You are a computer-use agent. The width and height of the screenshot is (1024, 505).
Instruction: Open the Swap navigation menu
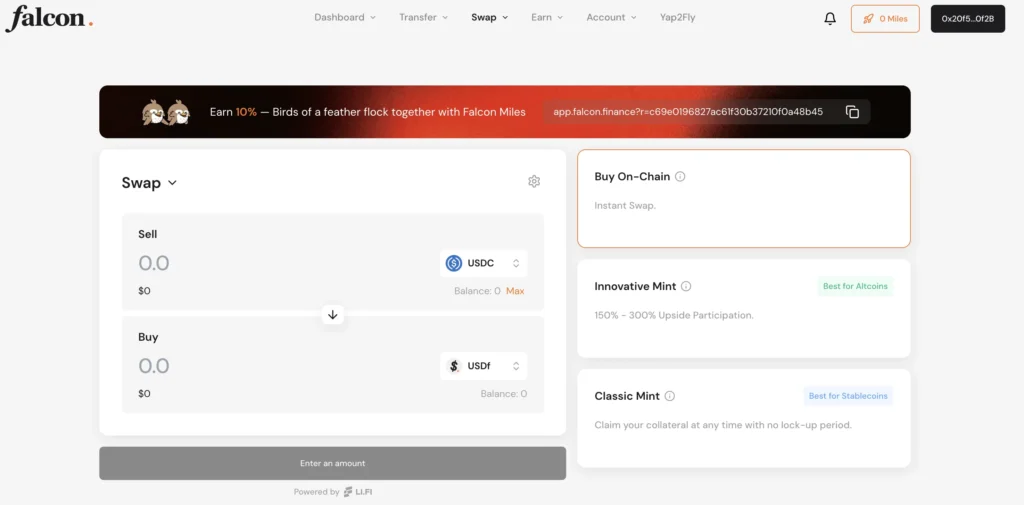click(x=490, y=18)
